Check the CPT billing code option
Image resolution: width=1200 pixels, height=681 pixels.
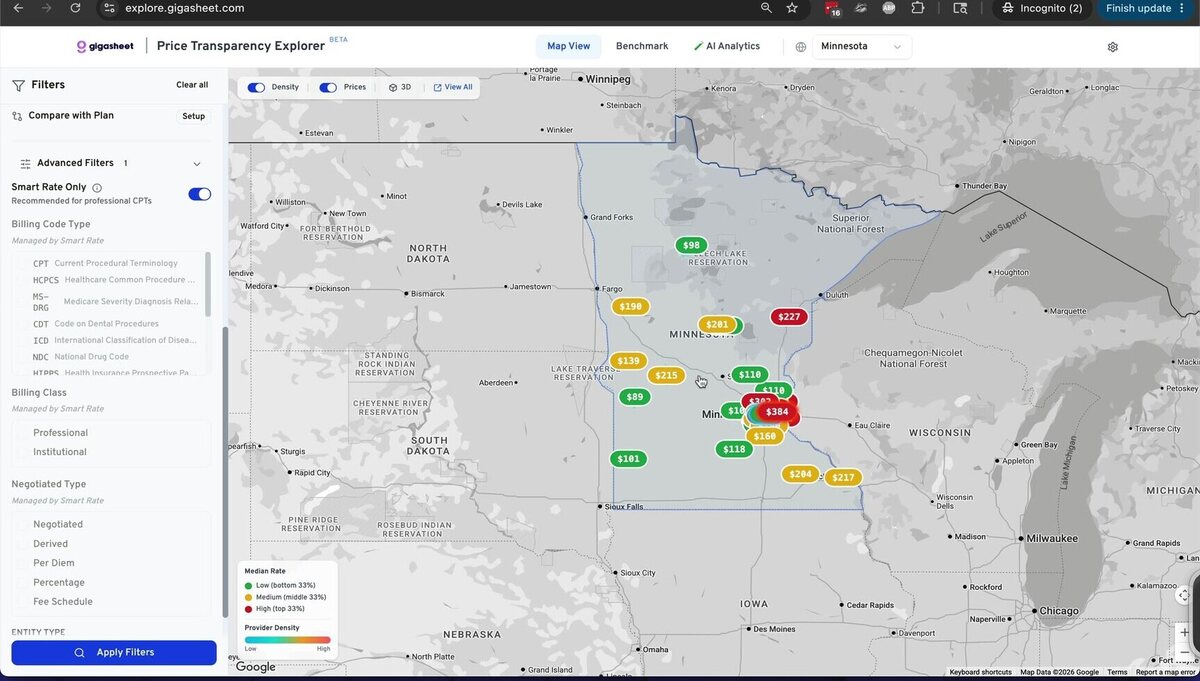24,264
